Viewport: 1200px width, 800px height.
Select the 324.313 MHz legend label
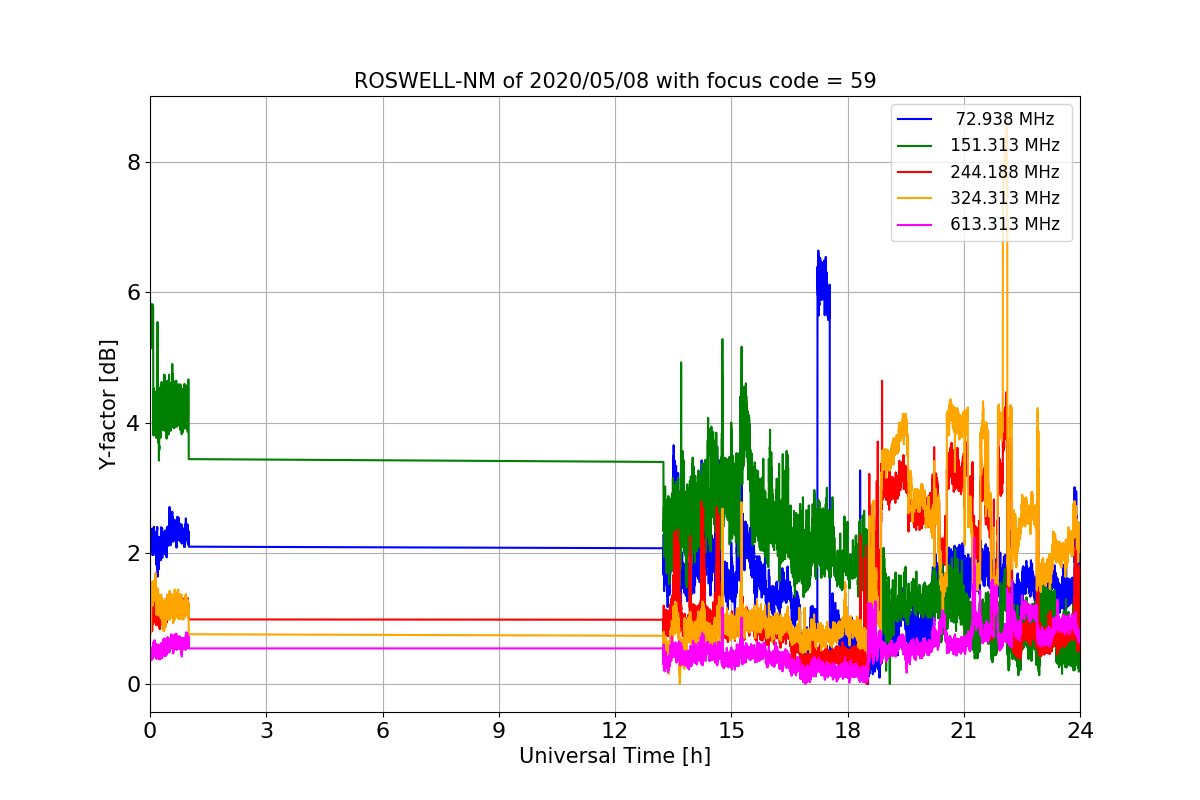pyautogui.click(x=1005, y=198)
